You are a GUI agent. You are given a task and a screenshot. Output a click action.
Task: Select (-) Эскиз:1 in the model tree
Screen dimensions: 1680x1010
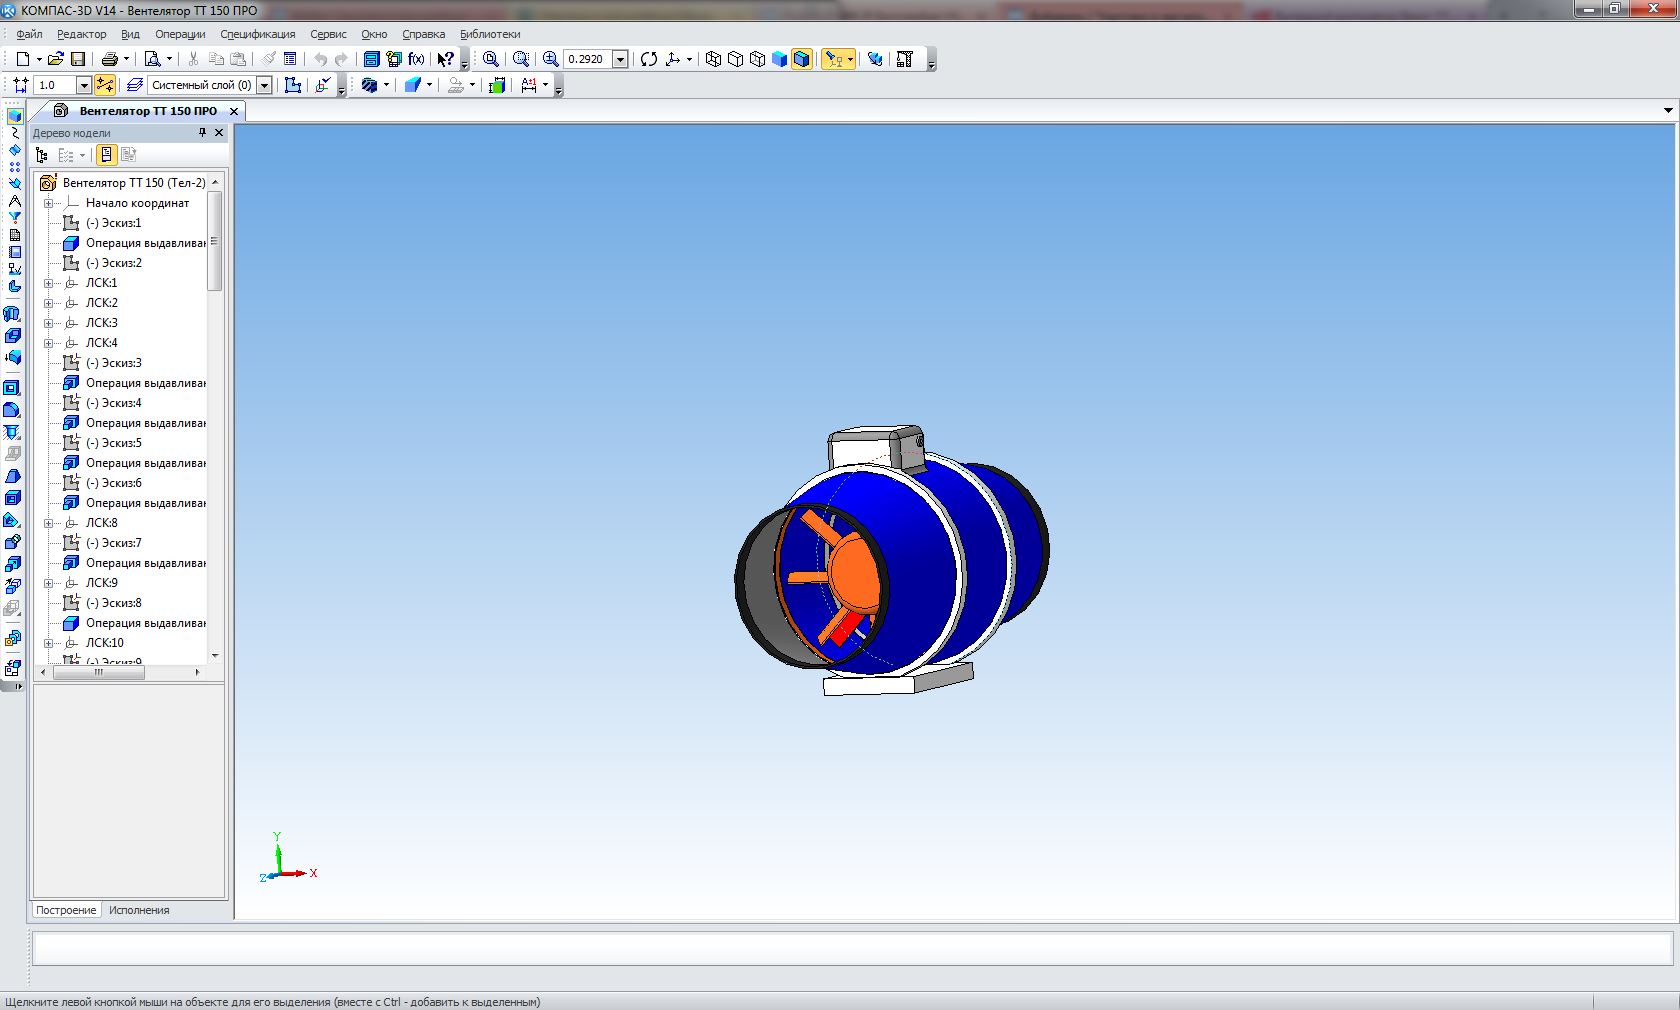pos(113,223)
